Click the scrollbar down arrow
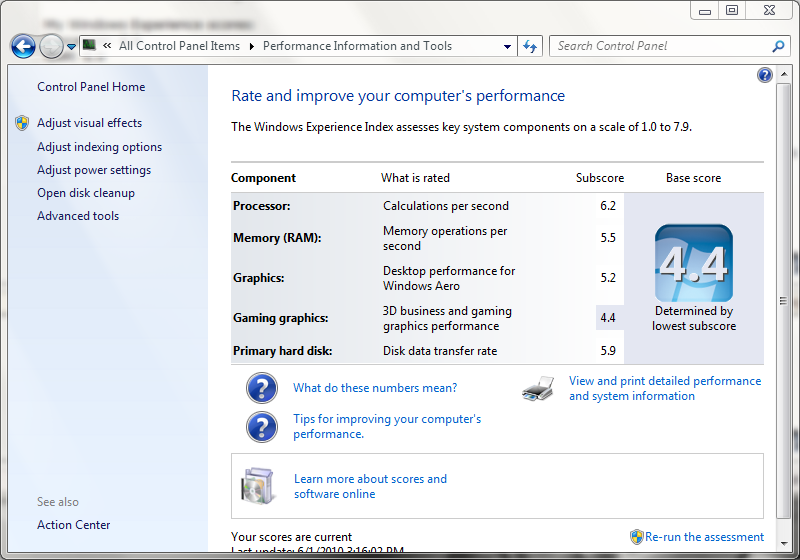Image resolution: width=800 pixels, height=560 pixels. click(784, 544)
